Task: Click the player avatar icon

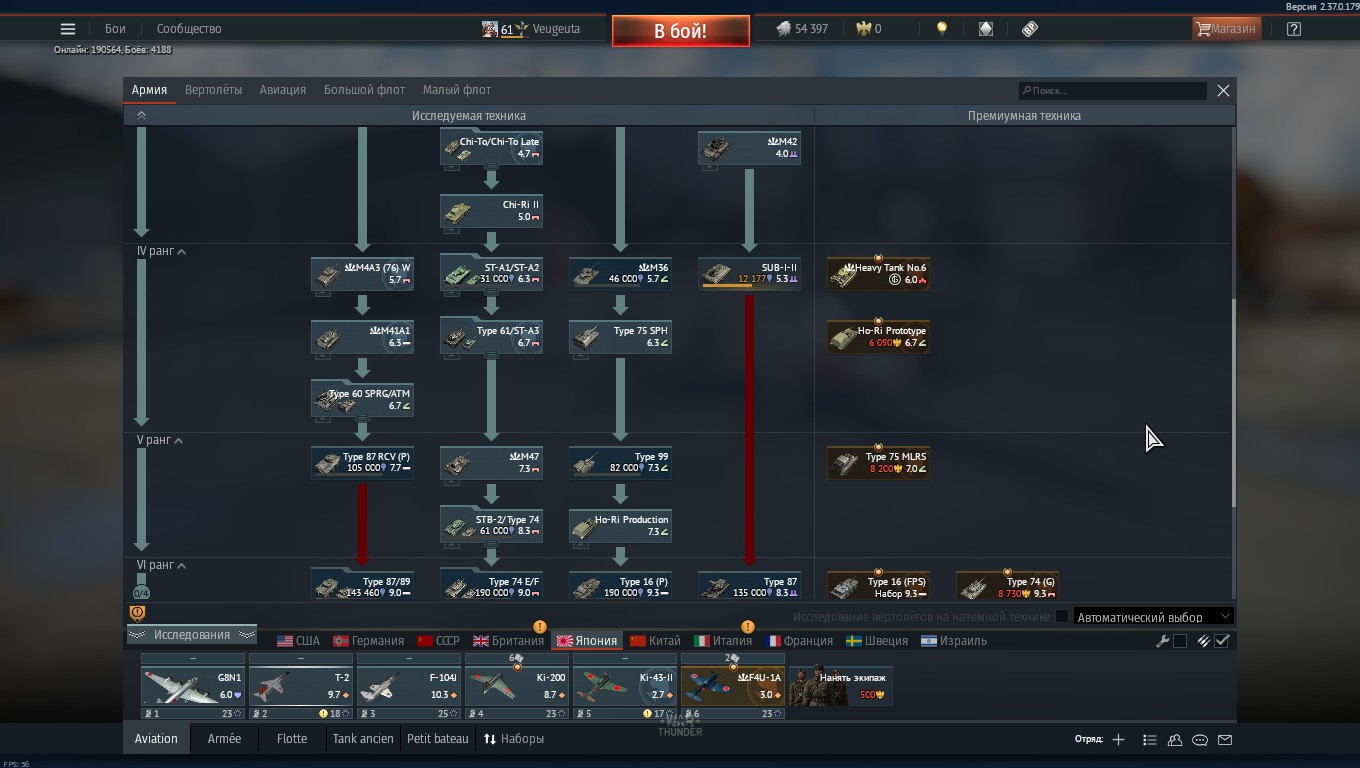Action: [490, 29]
